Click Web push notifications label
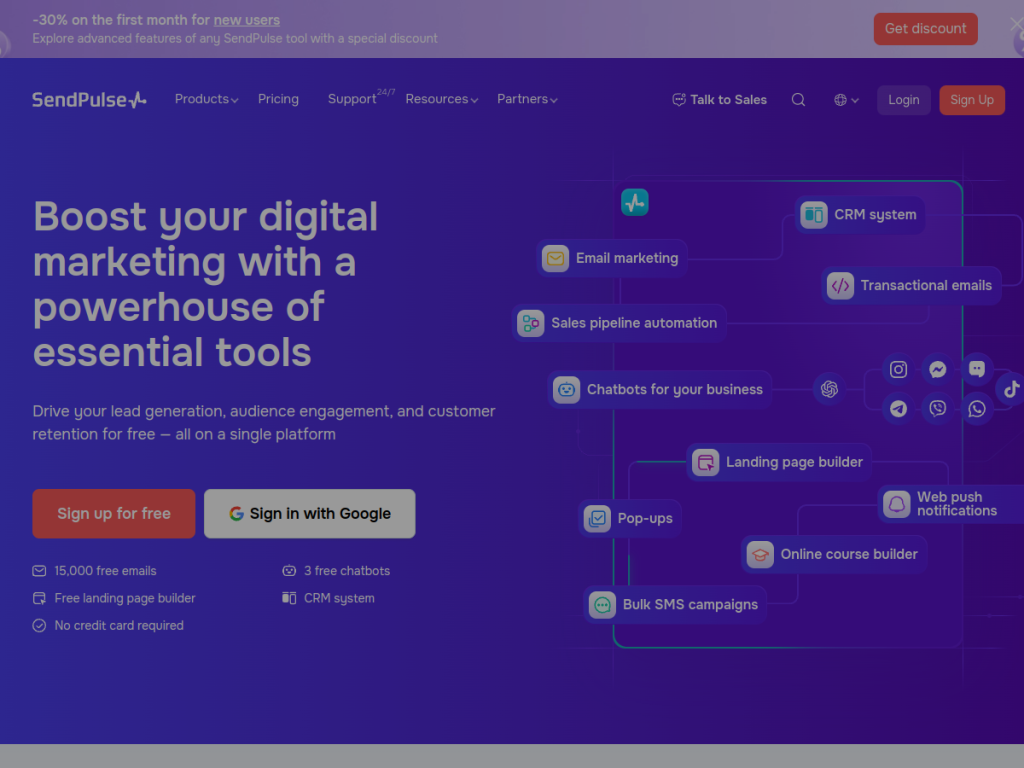This screenshot has height=768, width=1024. pos(957,504)
